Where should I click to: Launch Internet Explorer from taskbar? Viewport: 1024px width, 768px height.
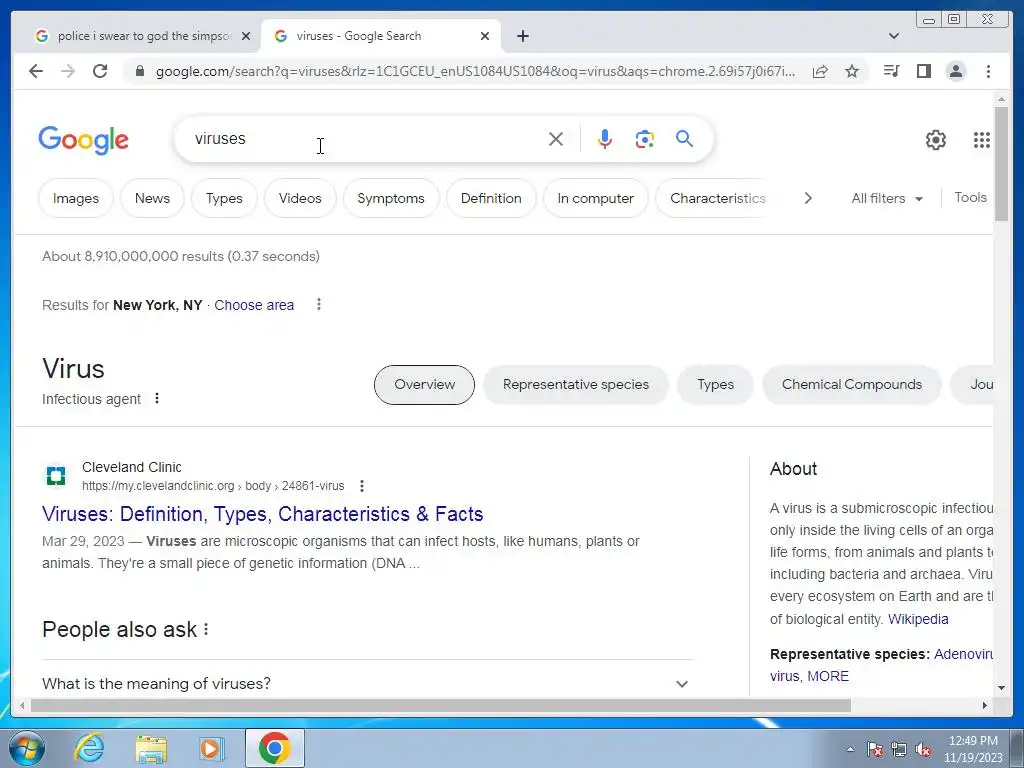[89, 748]
